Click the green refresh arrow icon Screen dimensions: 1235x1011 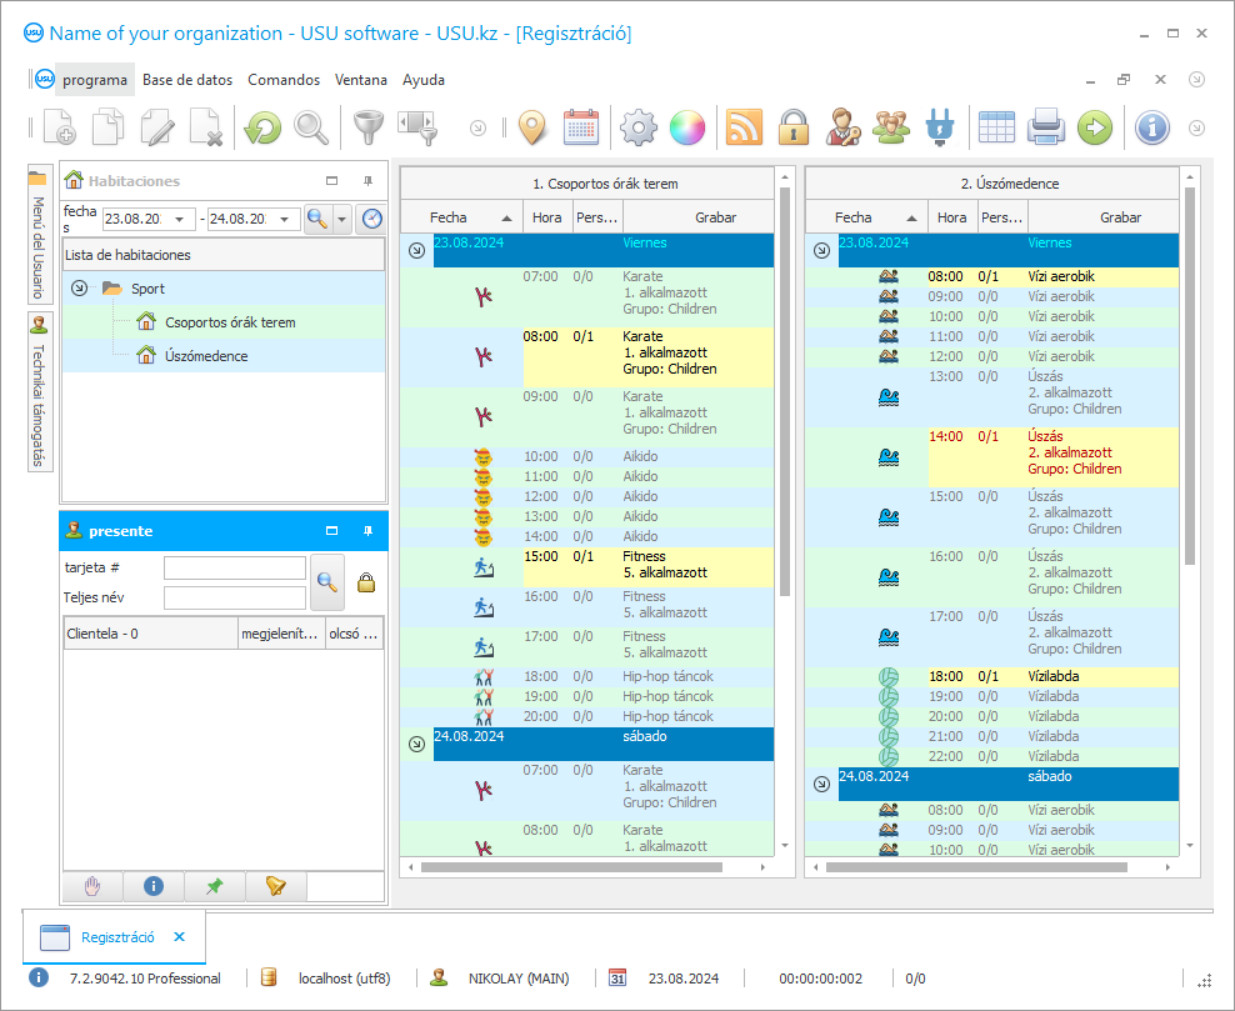pyautogui.click(x=263, y=128)
